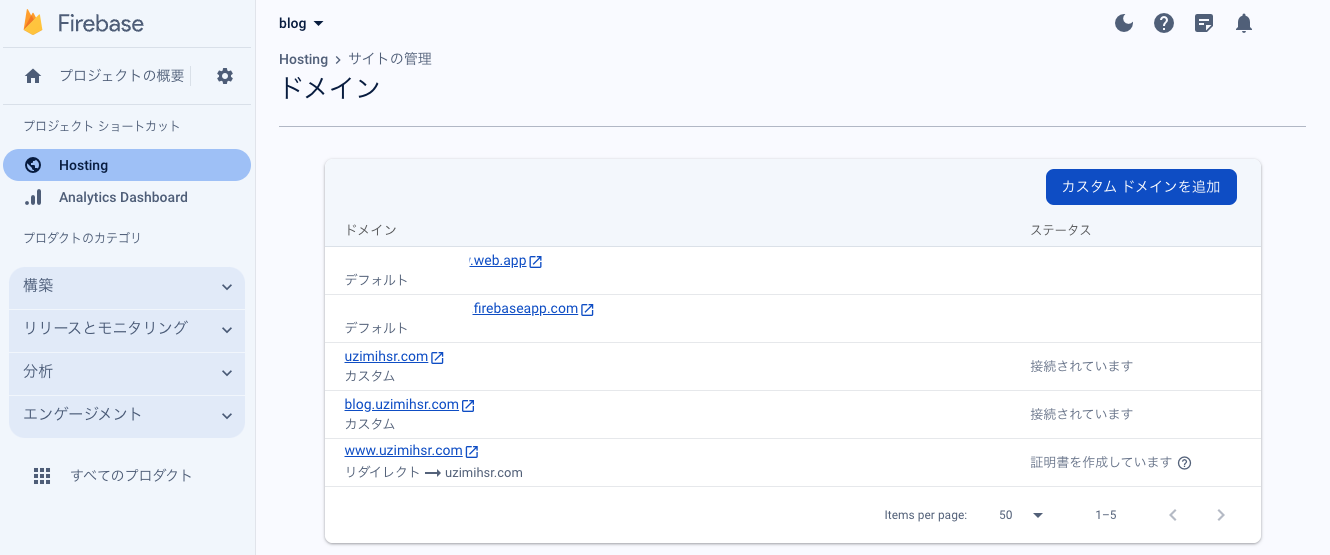The height and width of the screenshot is (555, 1330).
Task: Open the uzimihsr.com domain link
Action: [386, 357]
